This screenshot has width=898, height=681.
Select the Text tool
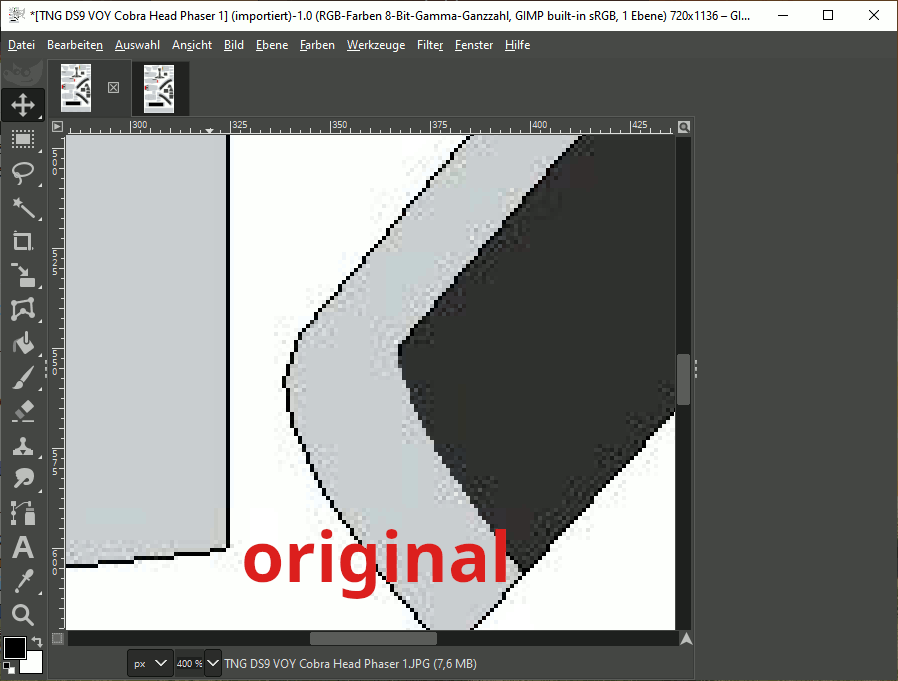tap(22, 548)
